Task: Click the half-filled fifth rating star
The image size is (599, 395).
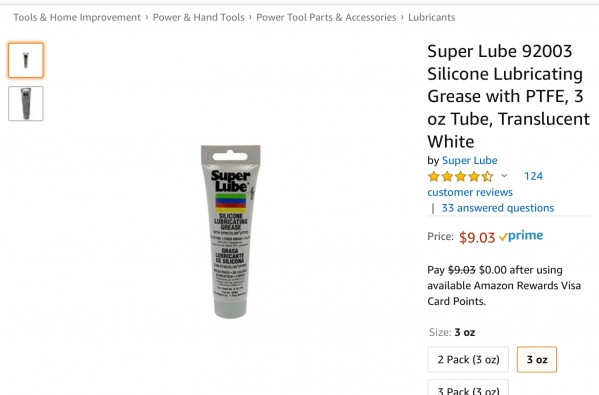Action: pyautogui.click(x=487, y=176)
